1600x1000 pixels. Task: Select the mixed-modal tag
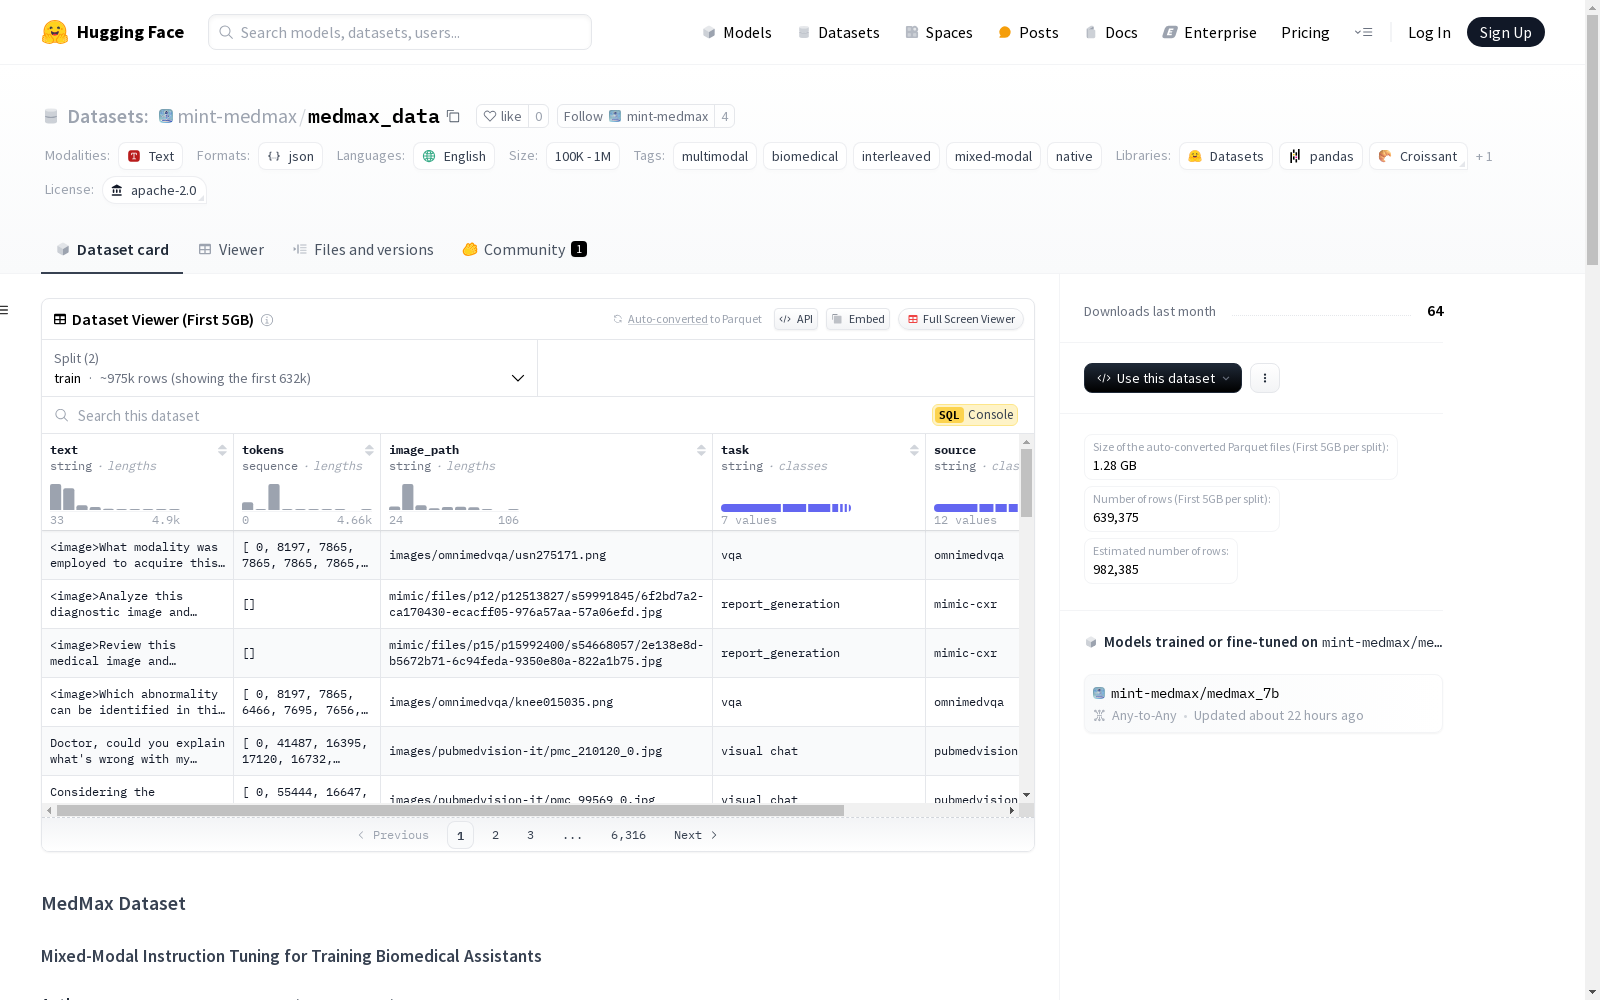pyautogui.click(x=993, y=156)
